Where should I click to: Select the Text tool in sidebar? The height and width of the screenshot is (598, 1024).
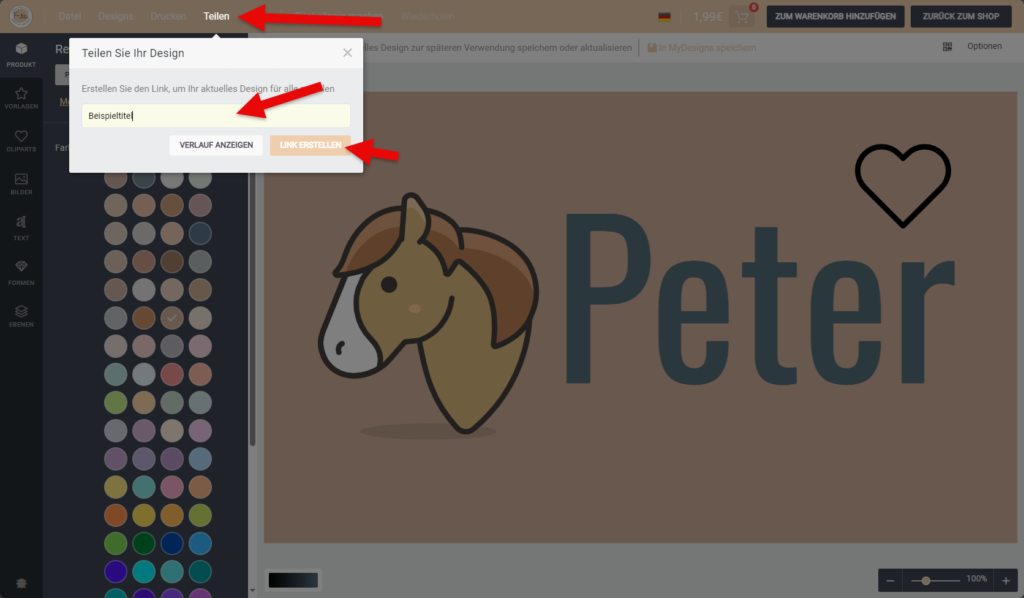tap(21, 227)
